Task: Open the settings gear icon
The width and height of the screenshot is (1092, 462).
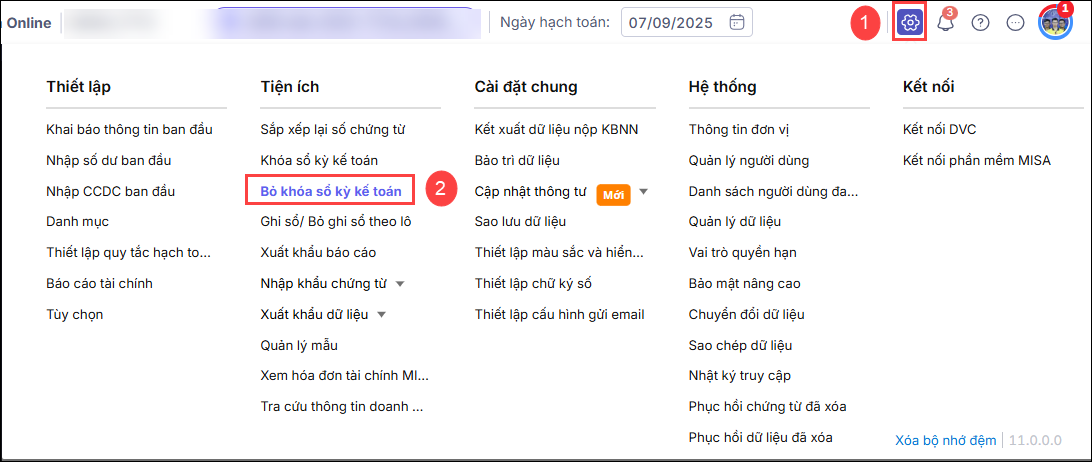Action: (x=909, y=23)
